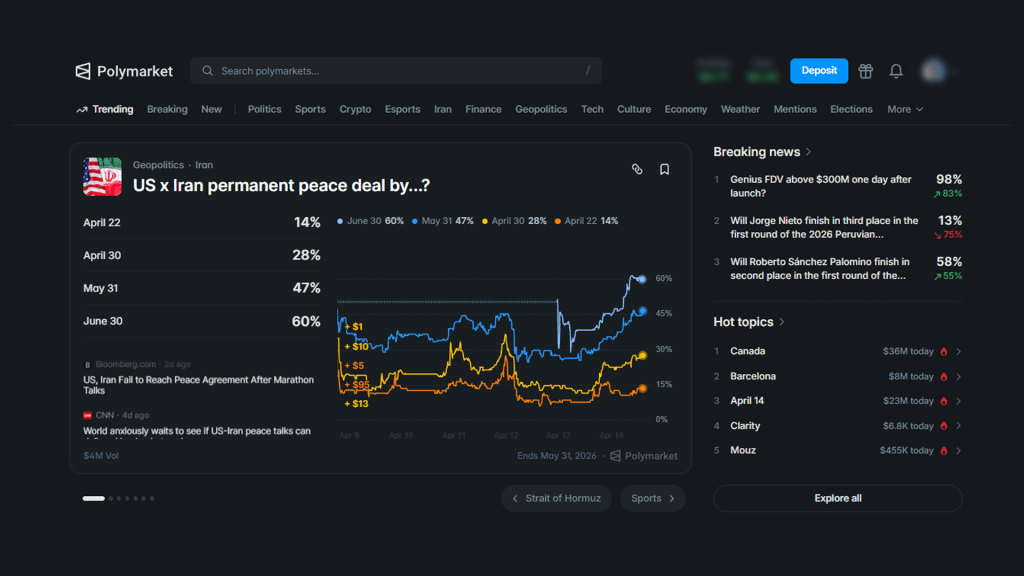Click April 22 chart legend entry
This screenshot has height=576, width=1024.
(x=586, y=221)
